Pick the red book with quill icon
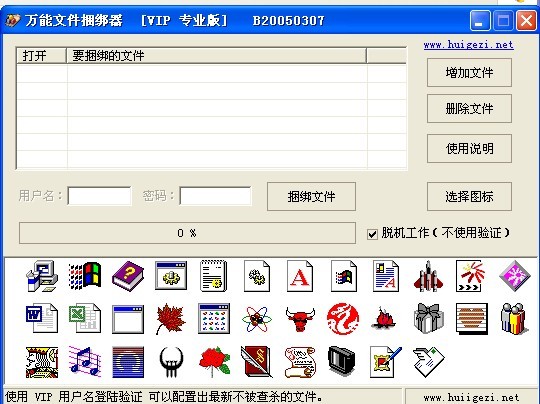The image size is (540, 404). (257, 362)
